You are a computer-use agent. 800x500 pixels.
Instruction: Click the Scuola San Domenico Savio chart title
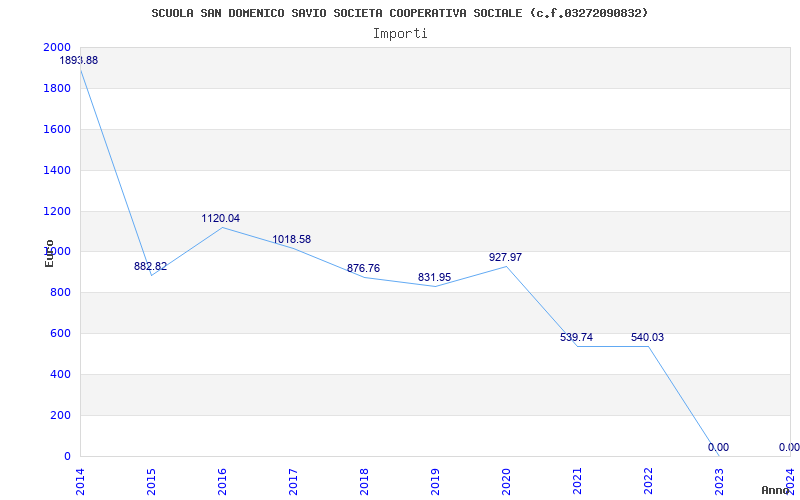400,13
